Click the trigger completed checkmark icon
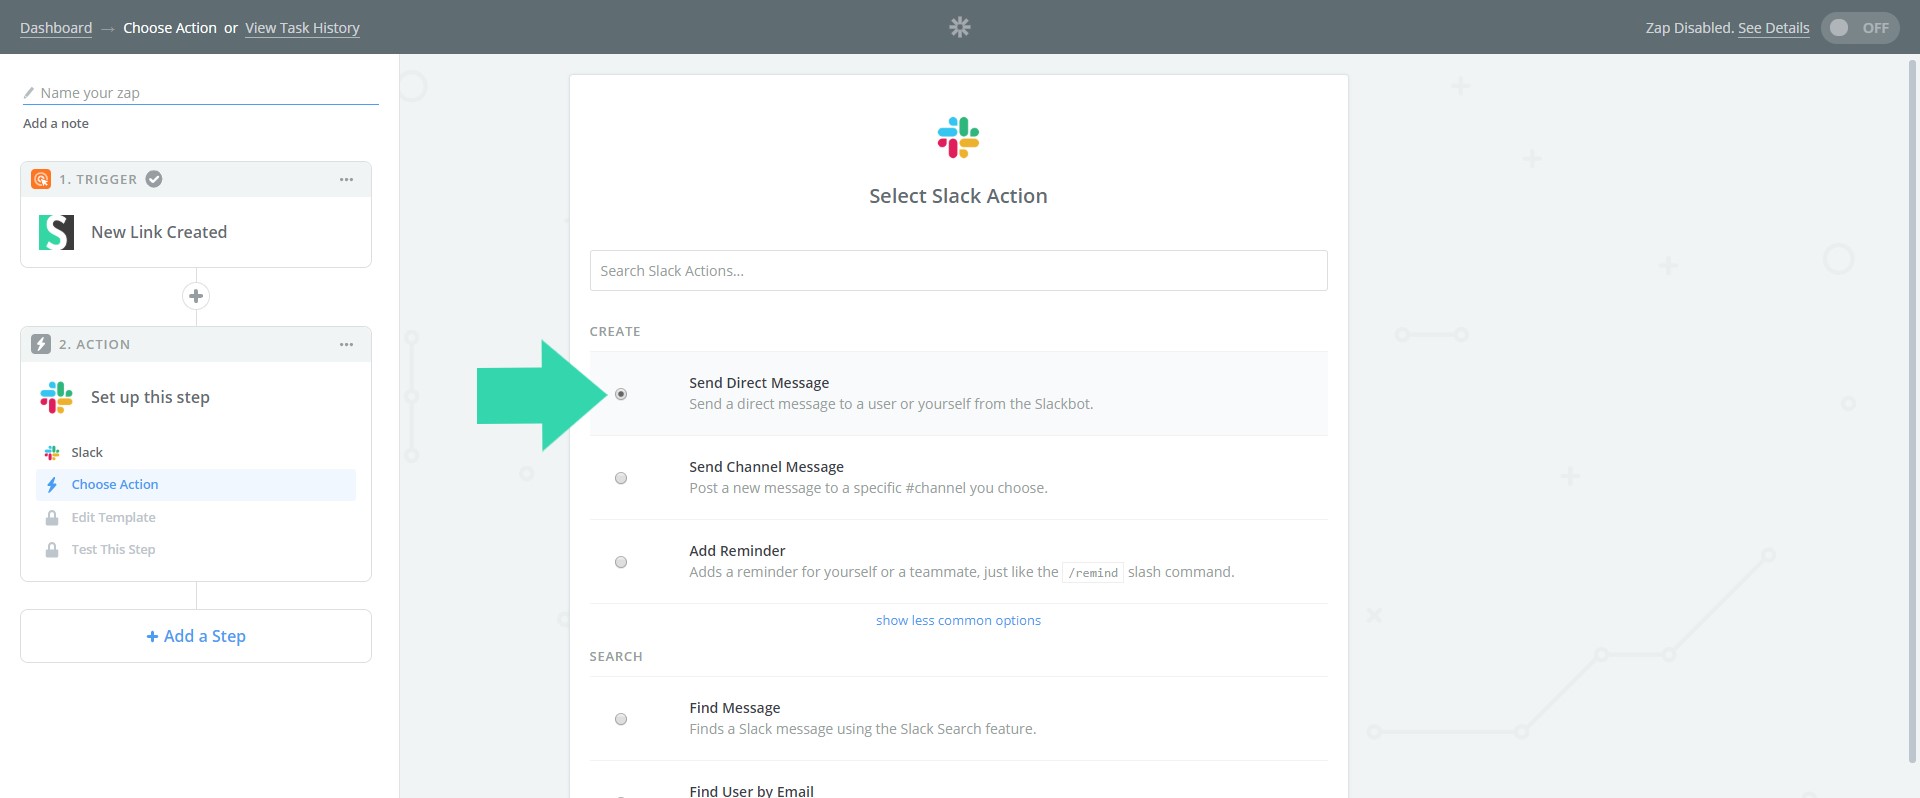 click(154, 179)
